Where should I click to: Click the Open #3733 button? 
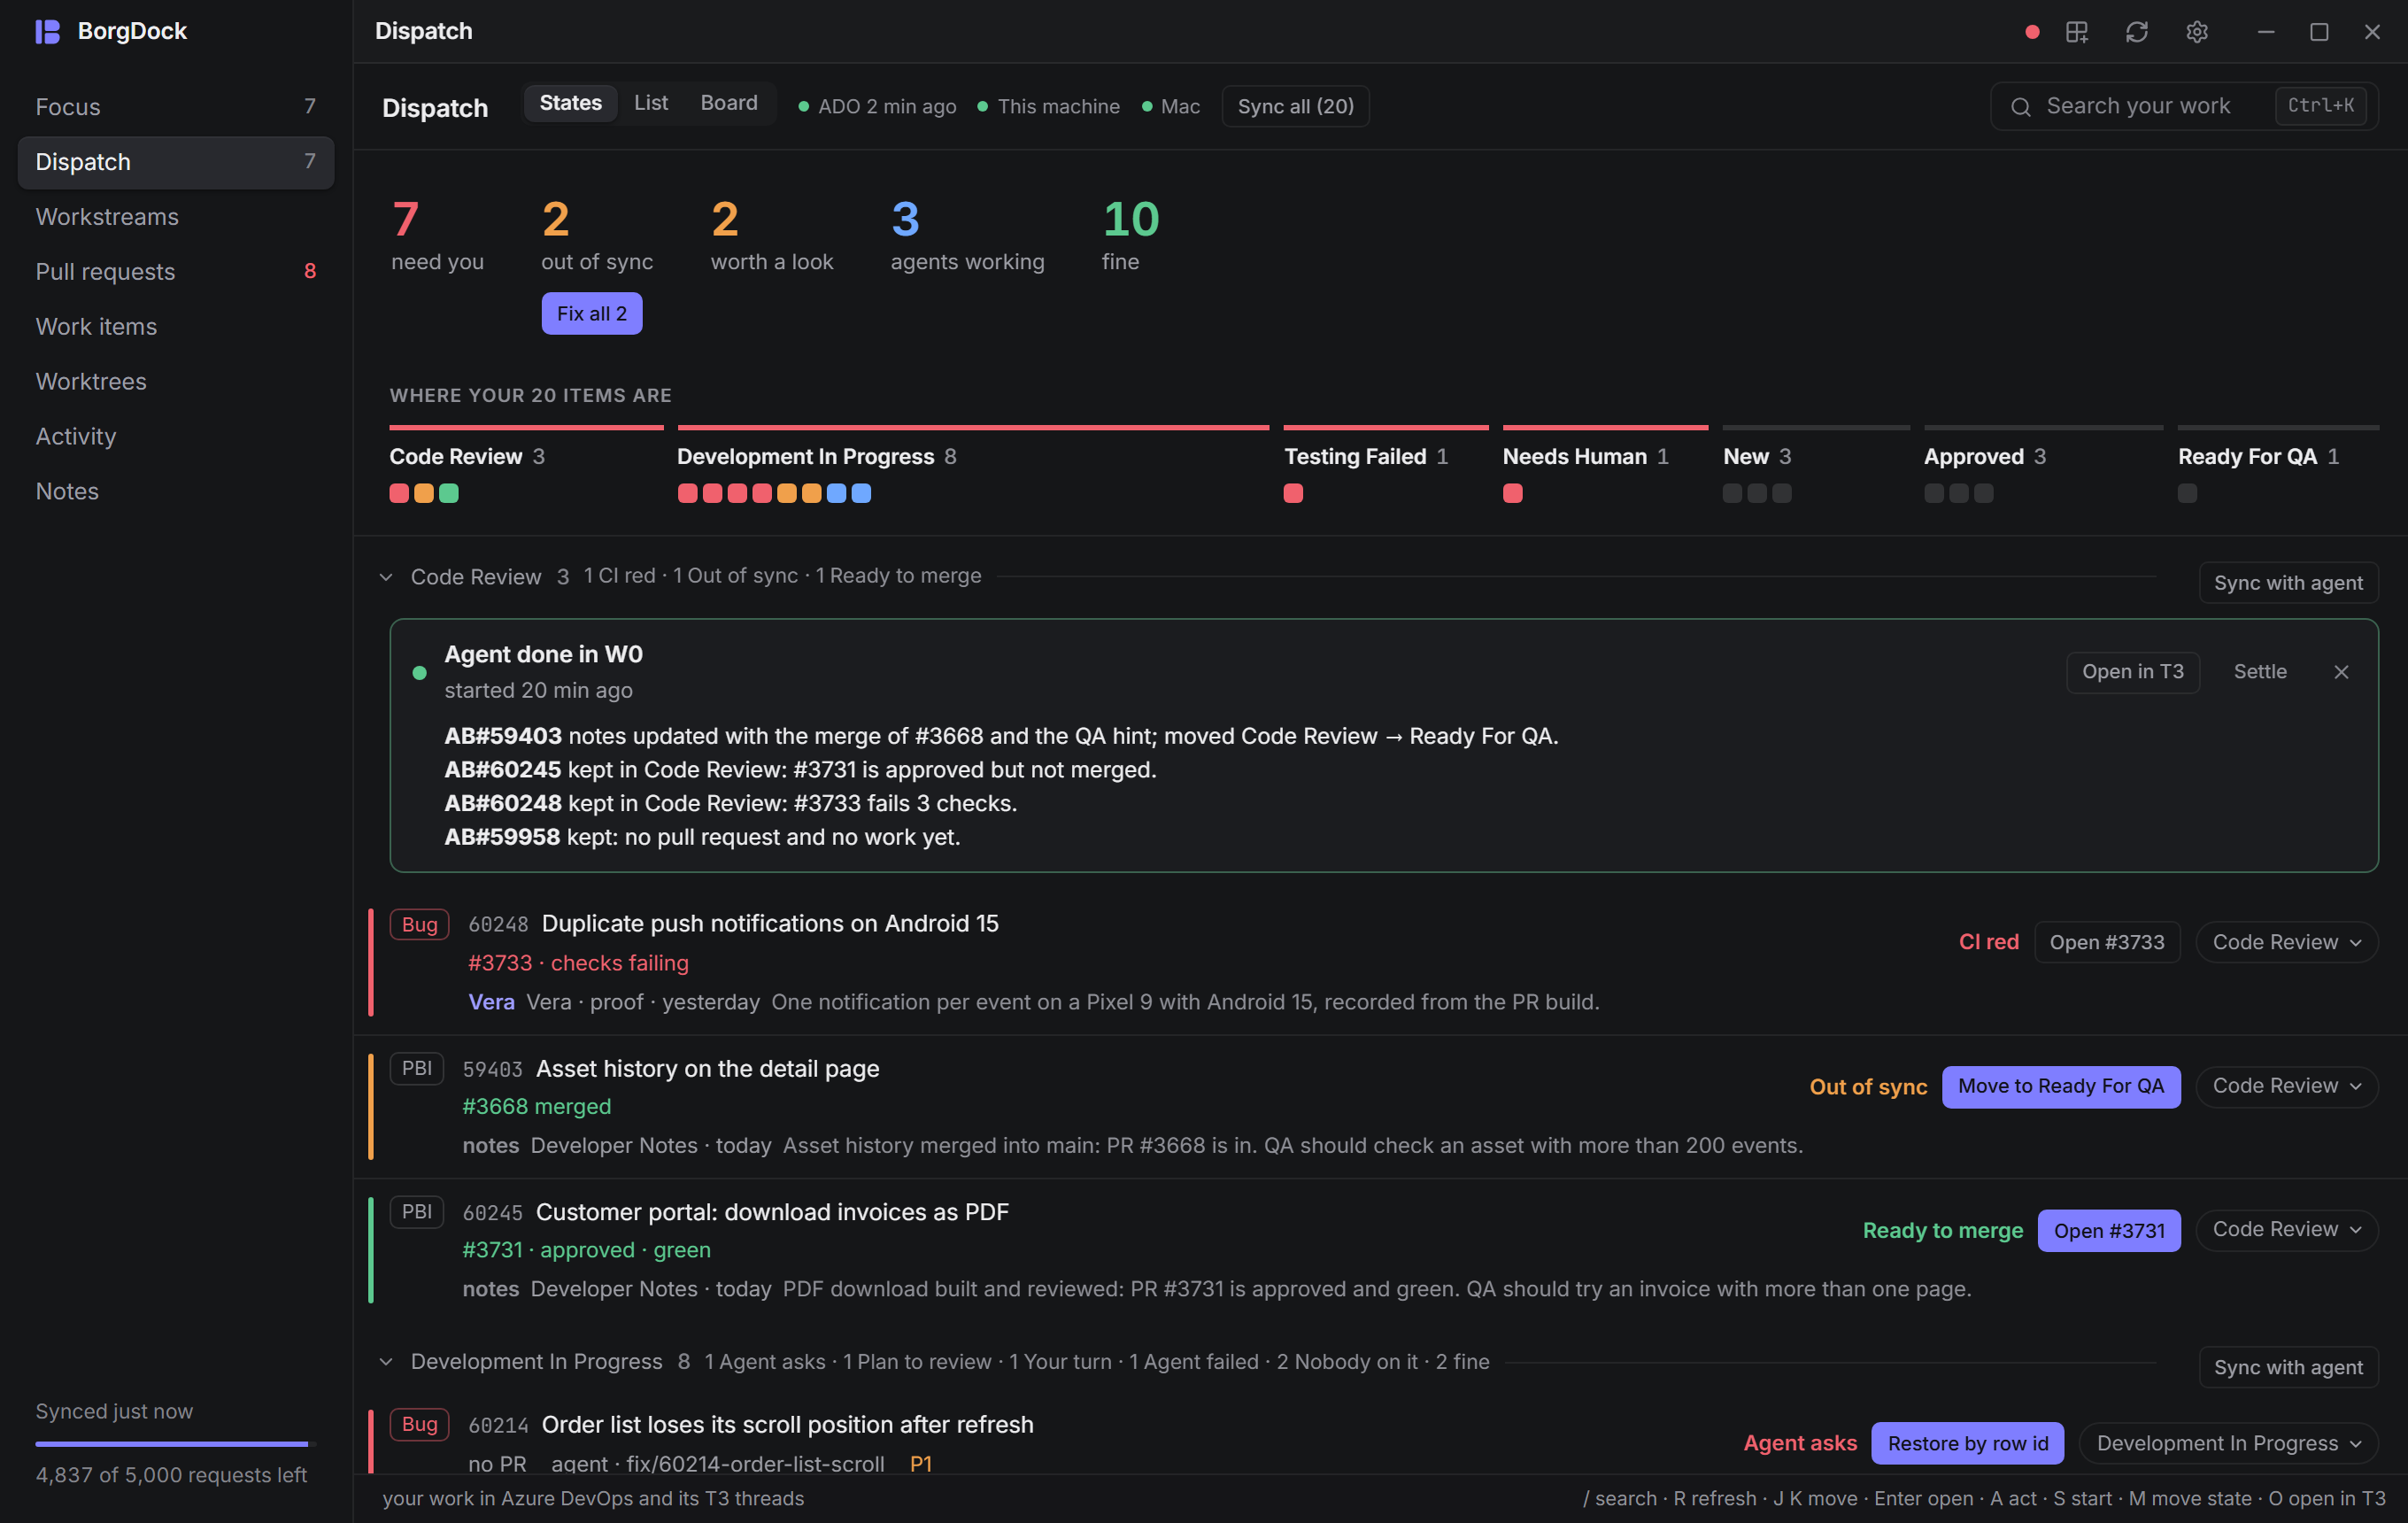tap(2106, 942)
